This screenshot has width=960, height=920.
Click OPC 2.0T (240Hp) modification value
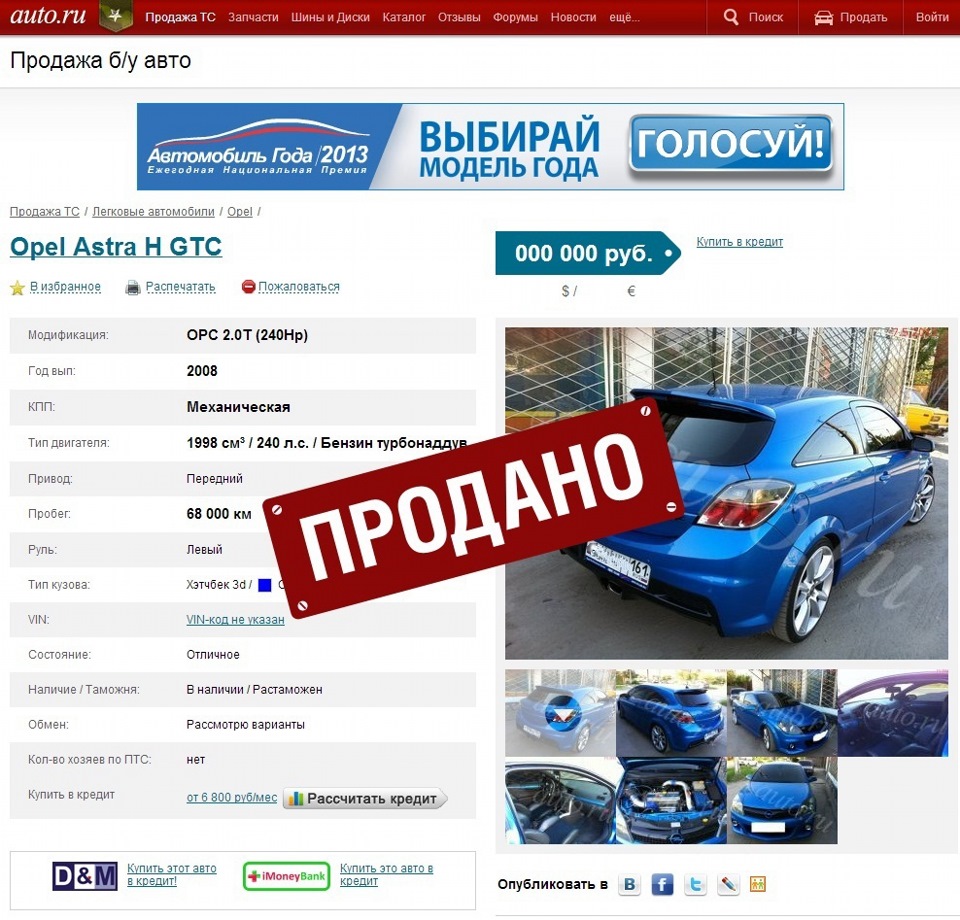point(247,335)
